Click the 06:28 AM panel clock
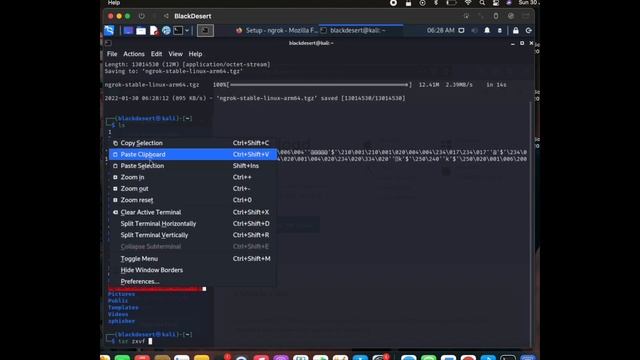This screenshot has width=640, height=360. [x=440, y=30]
